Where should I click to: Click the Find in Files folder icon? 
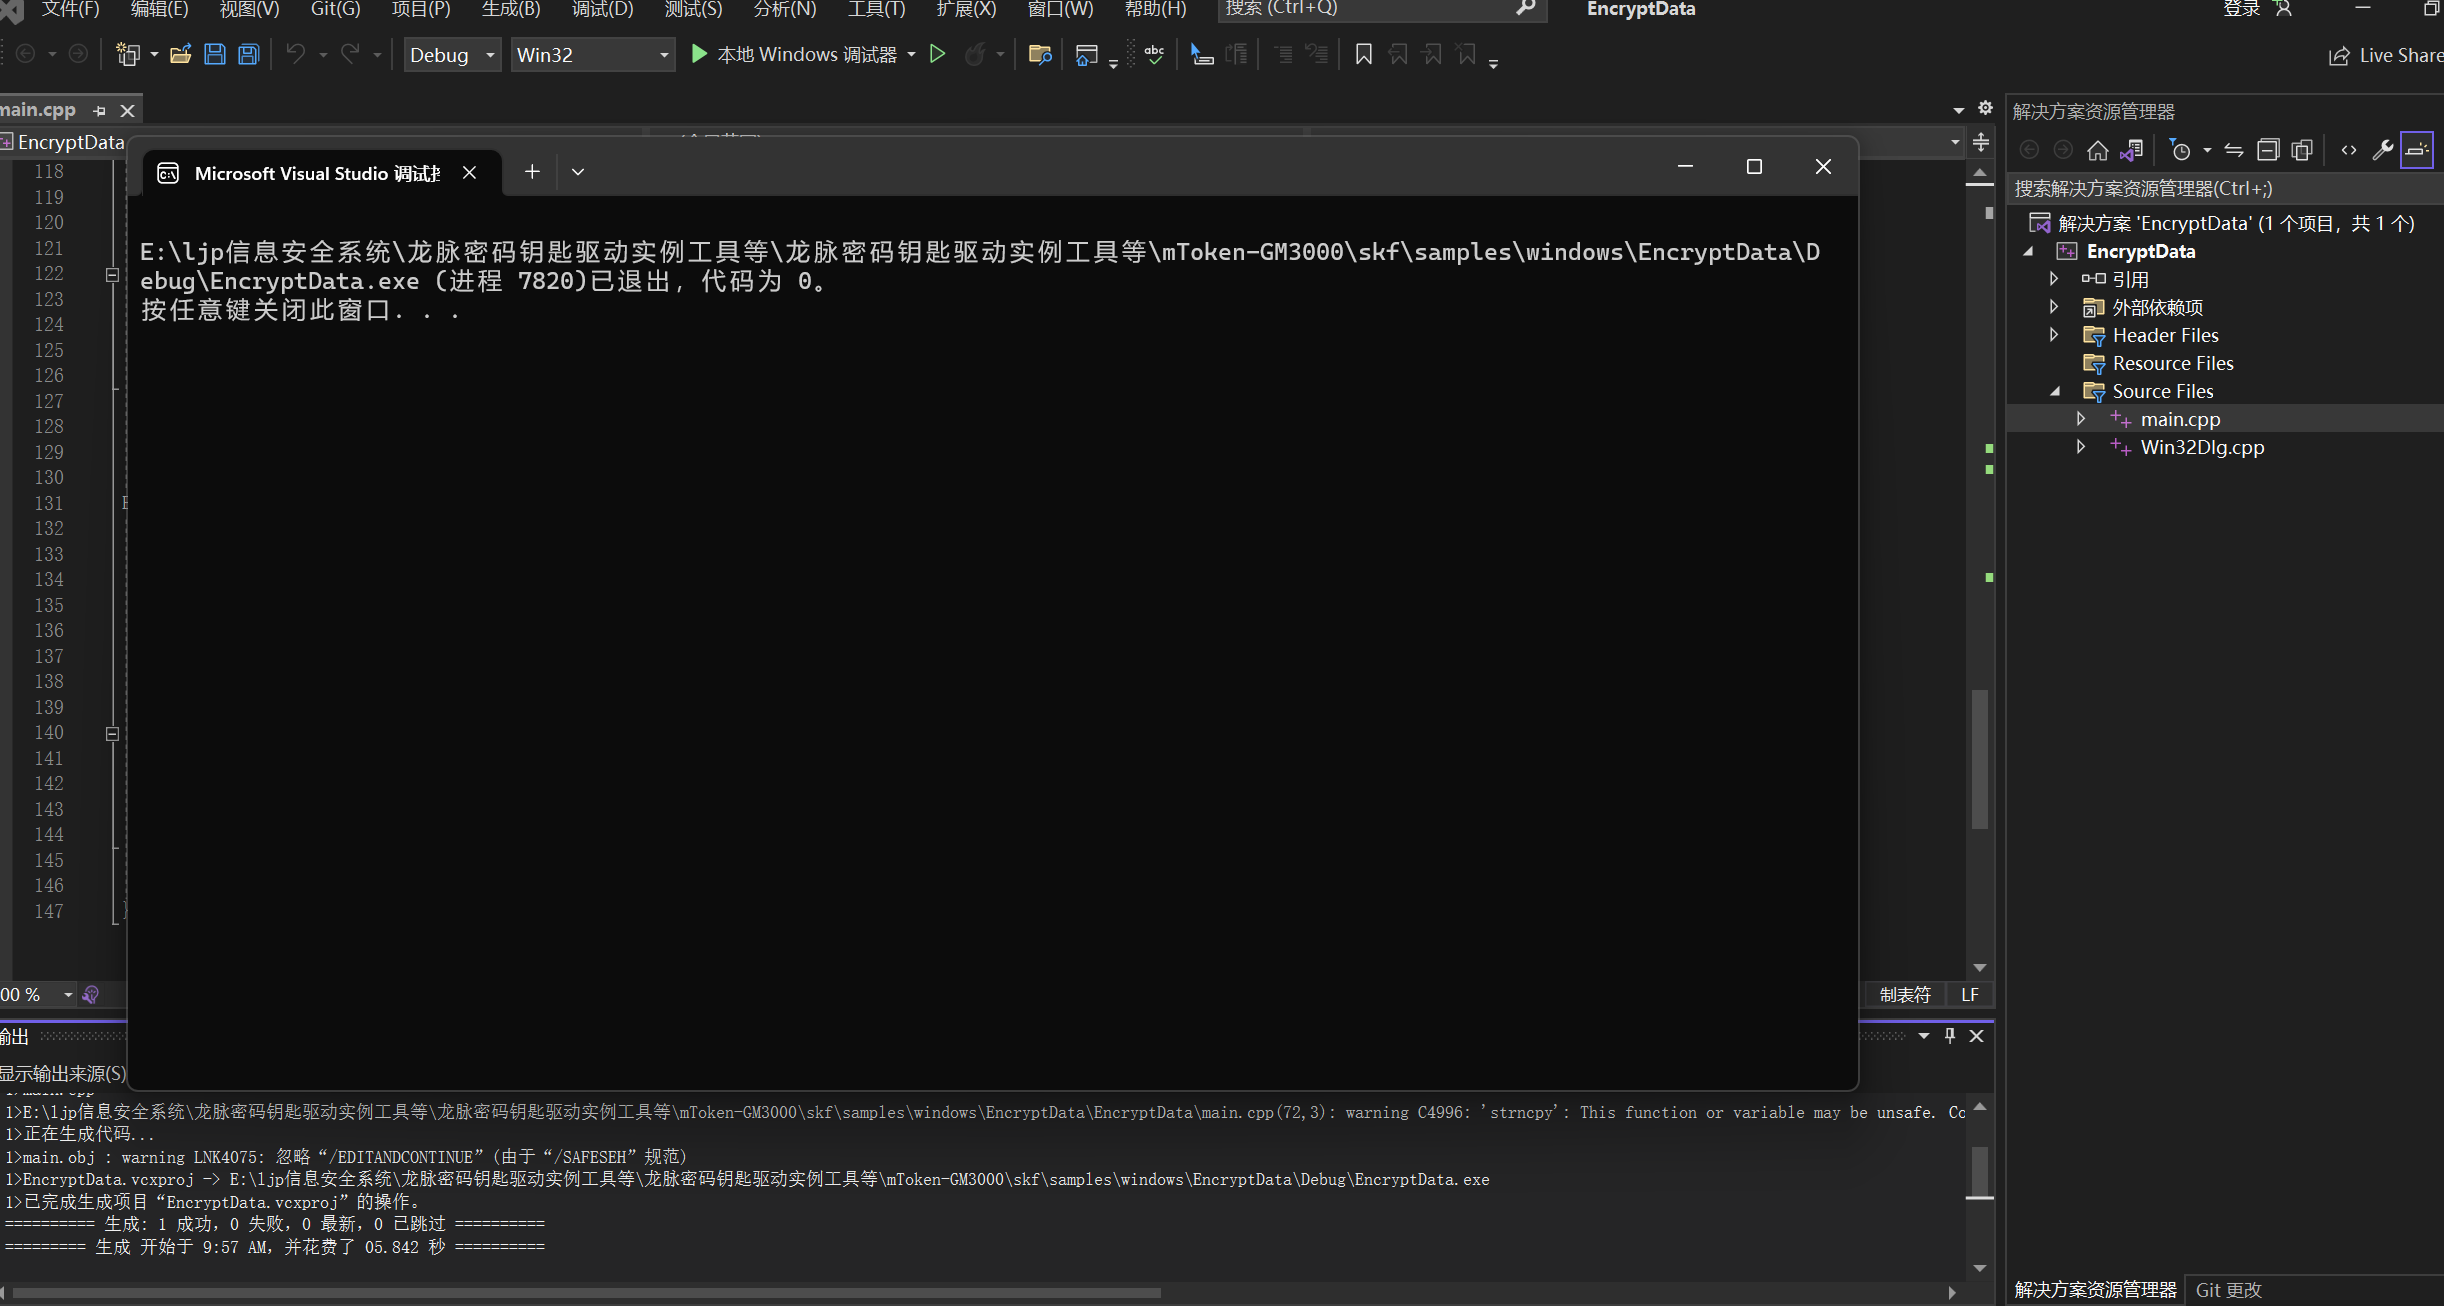[x=1040, y=54]
